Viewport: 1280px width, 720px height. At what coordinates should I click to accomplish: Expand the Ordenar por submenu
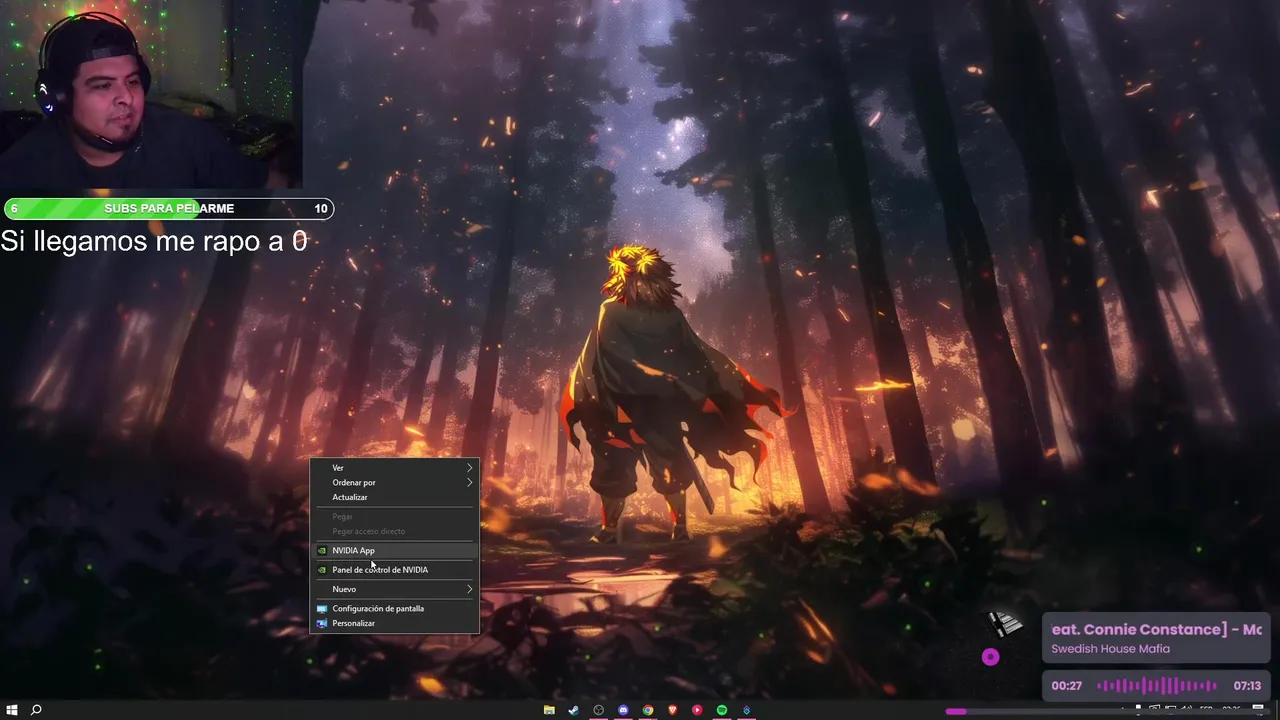[394, 483]
